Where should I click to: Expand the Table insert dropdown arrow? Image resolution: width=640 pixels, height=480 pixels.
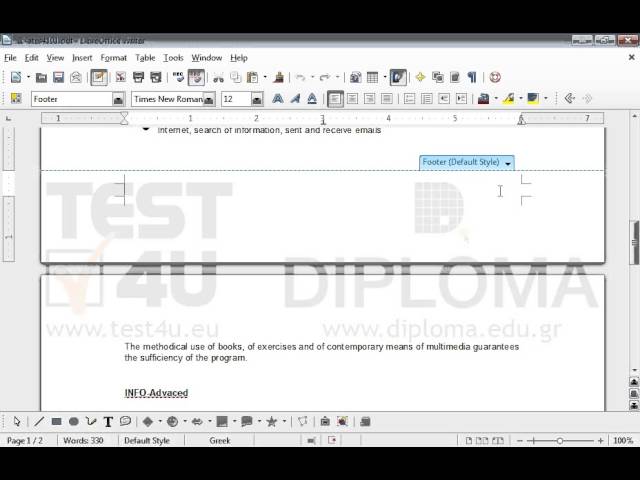pyautogui.click(x=385, y=77)
